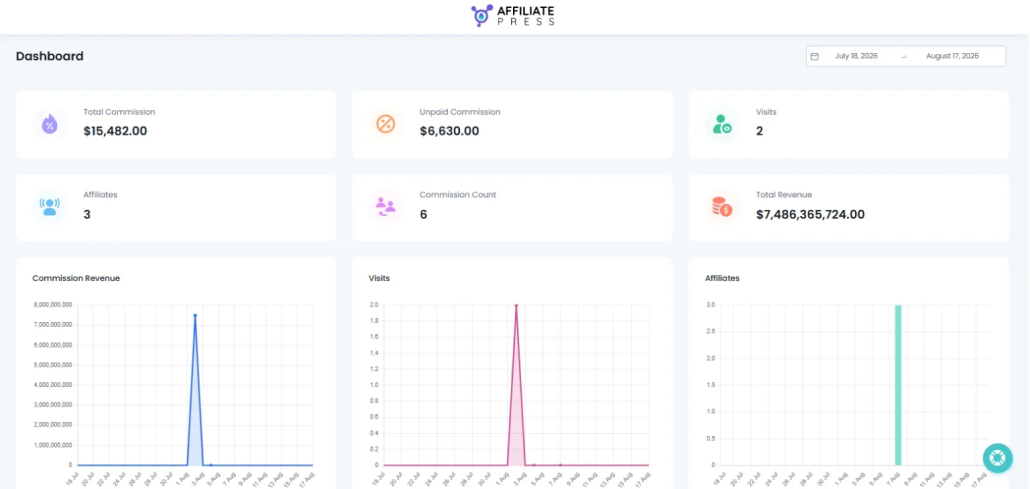This screenshot has height=489, width=1030.
Task: Click the $6,630.00 unpaid commission value
Action: pos(449,131)
